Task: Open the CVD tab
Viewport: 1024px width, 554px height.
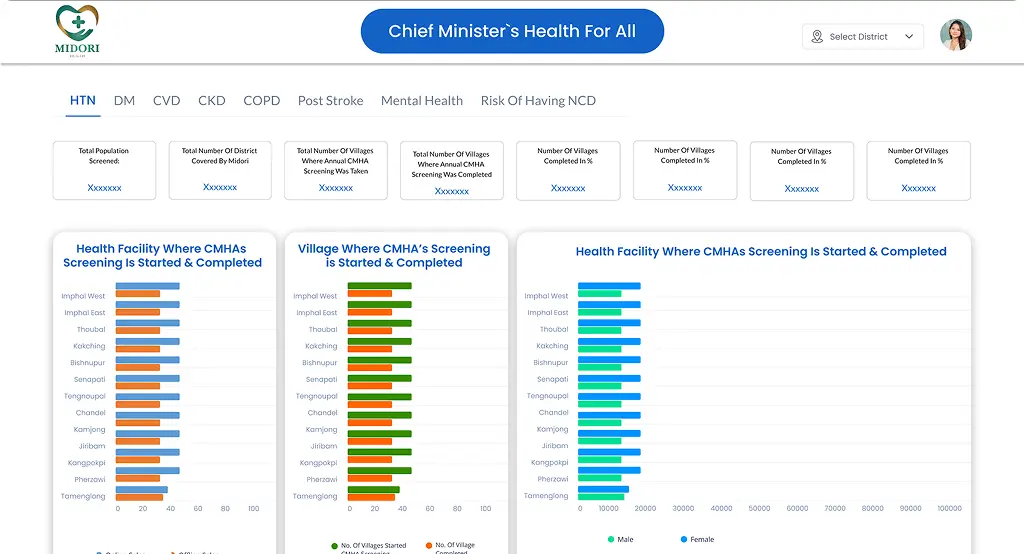Action: 166,101
